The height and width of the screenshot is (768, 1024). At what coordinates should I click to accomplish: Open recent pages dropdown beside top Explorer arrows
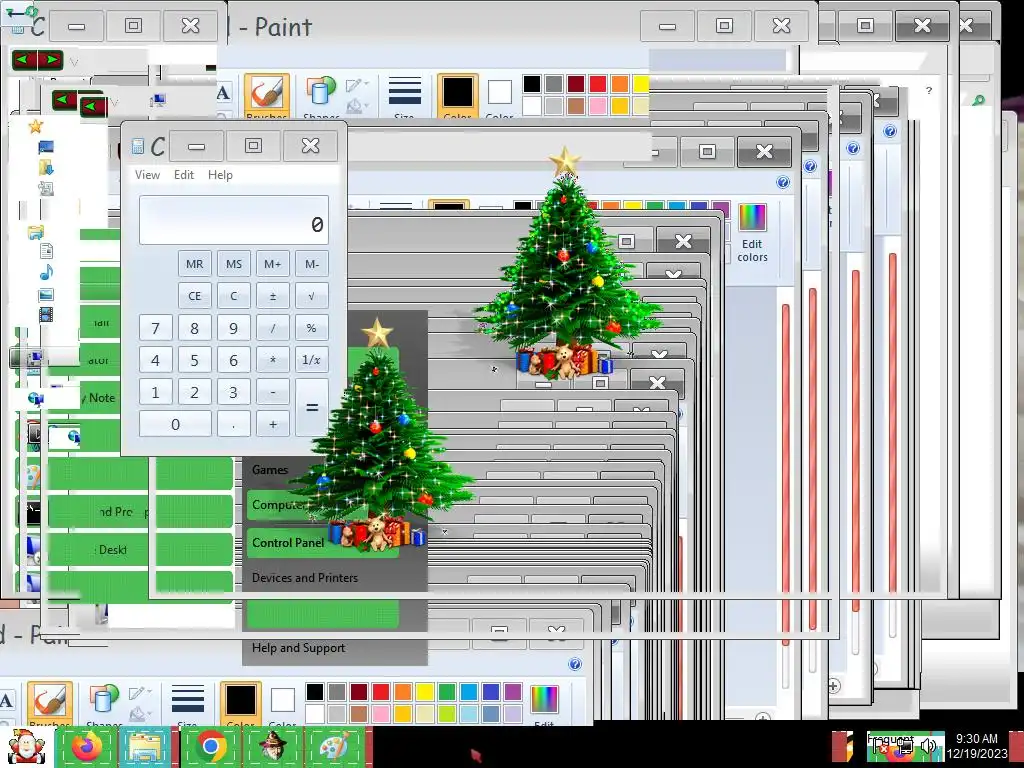[x=73, y=62]
